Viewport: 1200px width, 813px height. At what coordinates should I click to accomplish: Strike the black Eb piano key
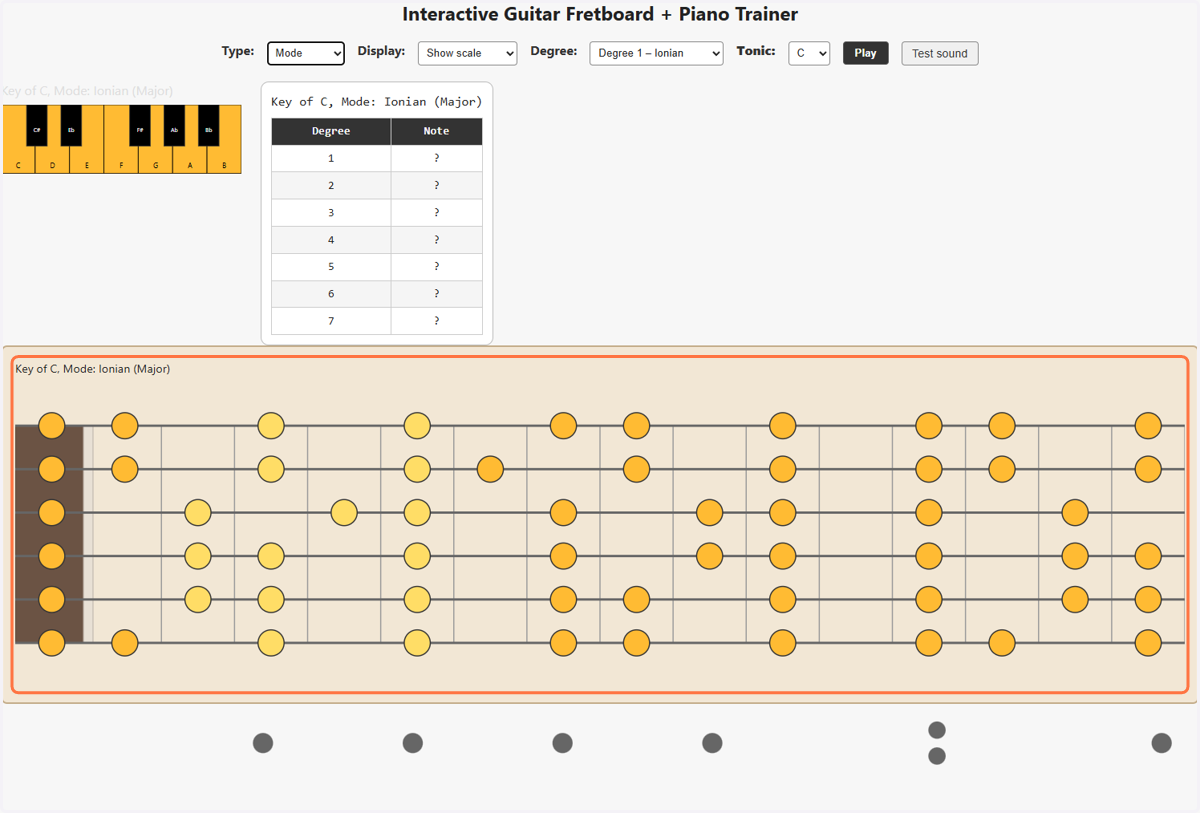pyautogui.click(x=71, y=125)
